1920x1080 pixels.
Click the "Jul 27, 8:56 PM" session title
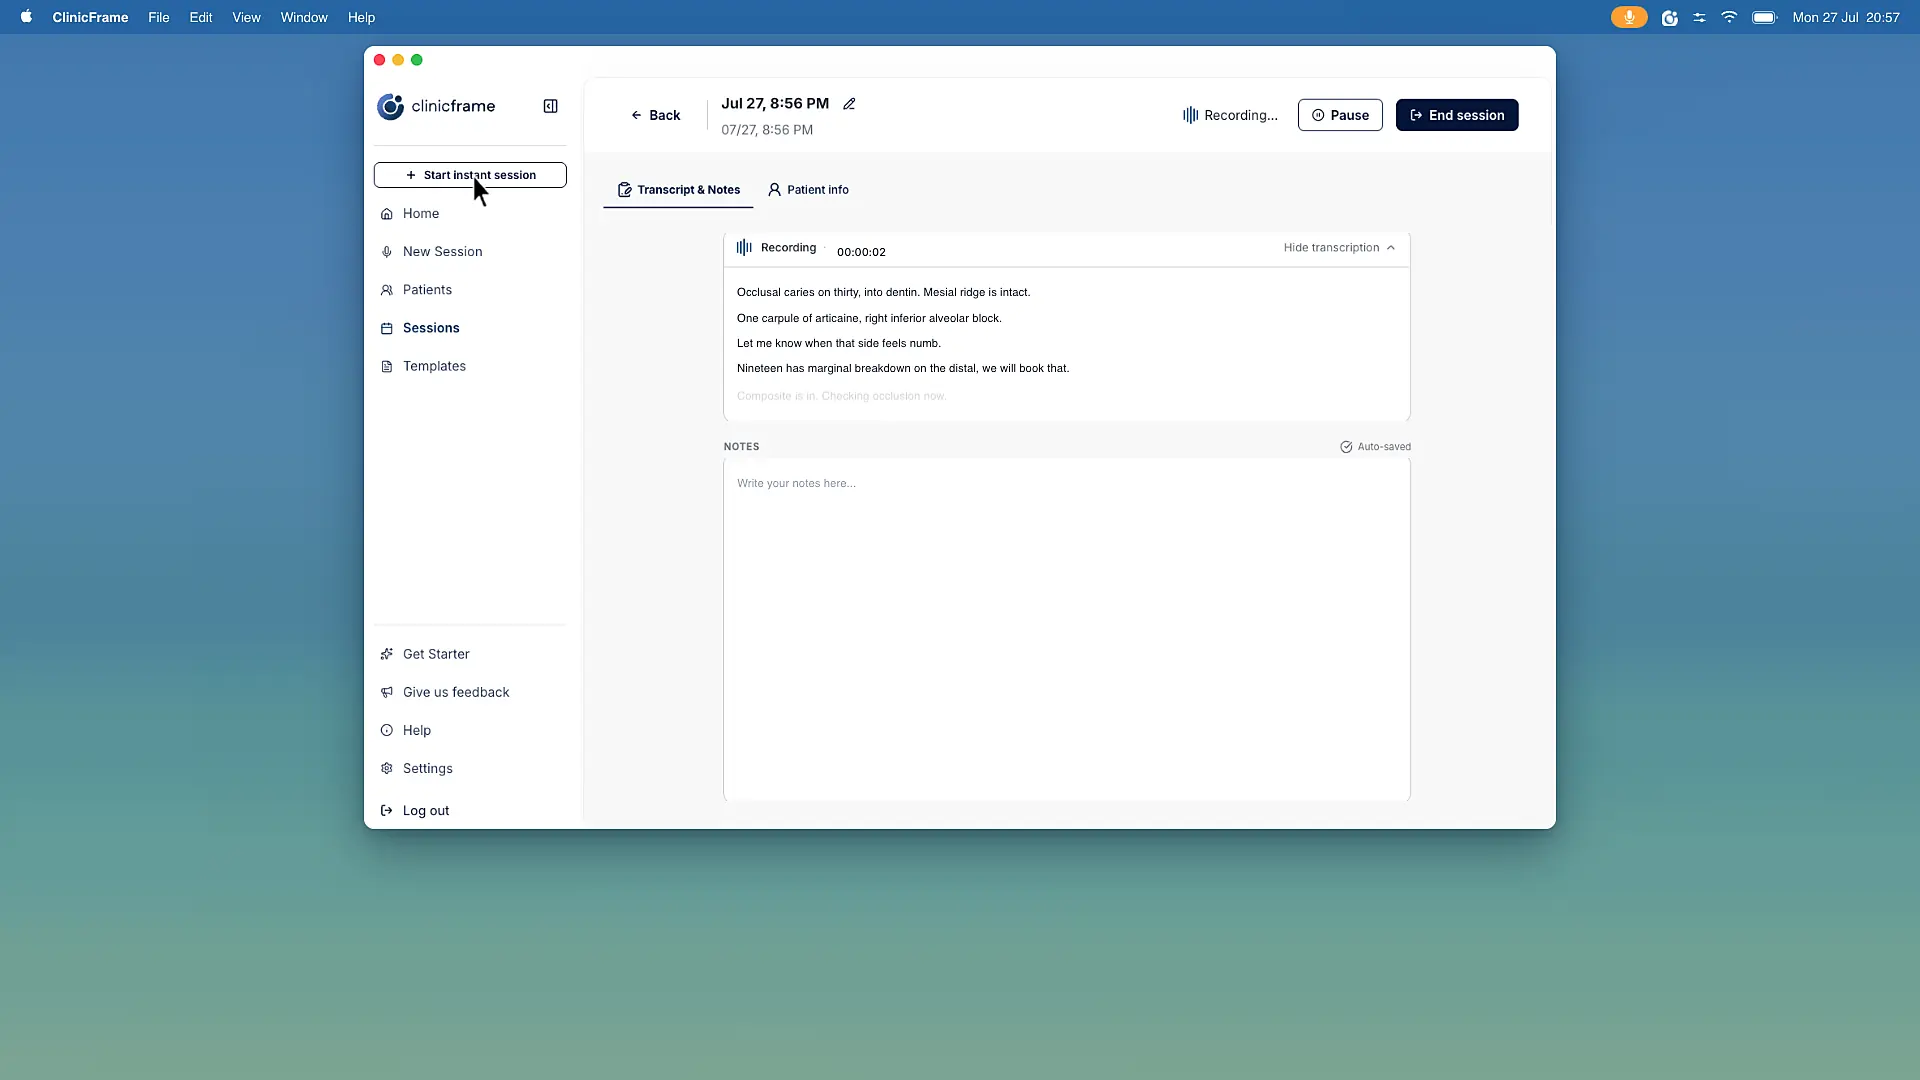click(x=775, y=103)
